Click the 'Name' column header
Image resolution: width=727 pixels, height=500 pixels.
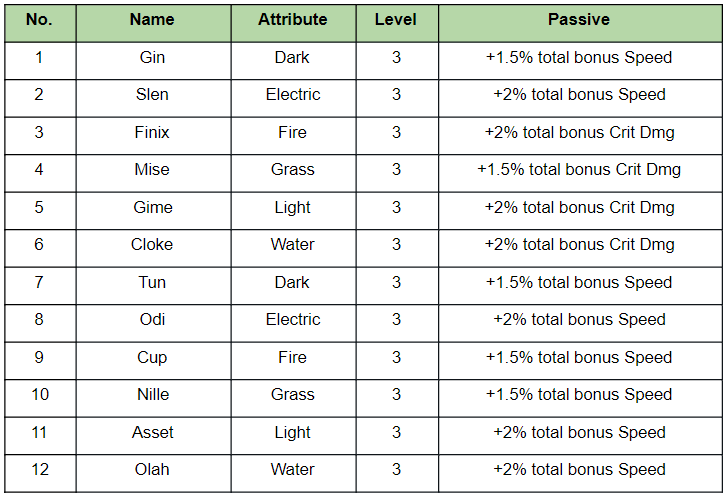coord(152,20)
